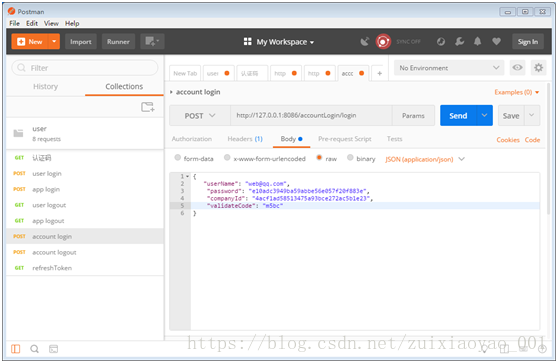Click the sync status icon
This screenshot has height=363, width=558.
(383, 42)
